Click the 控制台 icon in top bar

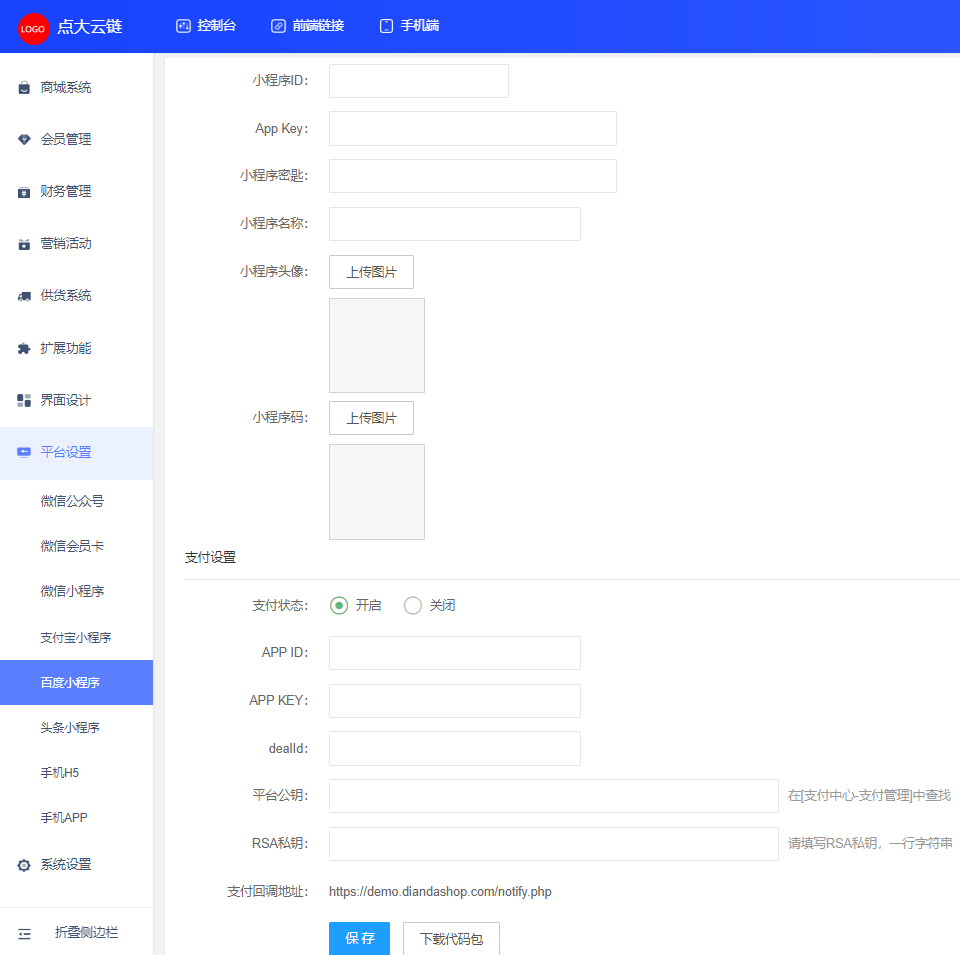[x=183, y=26]
